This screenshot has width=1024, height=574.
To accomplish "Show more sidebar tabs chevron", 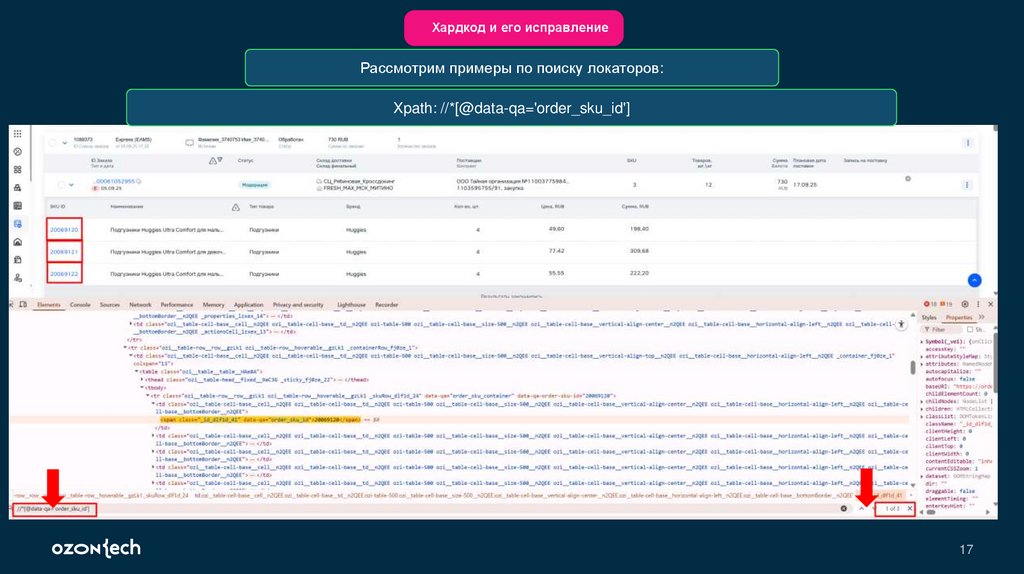I will [x=982, y=317].
